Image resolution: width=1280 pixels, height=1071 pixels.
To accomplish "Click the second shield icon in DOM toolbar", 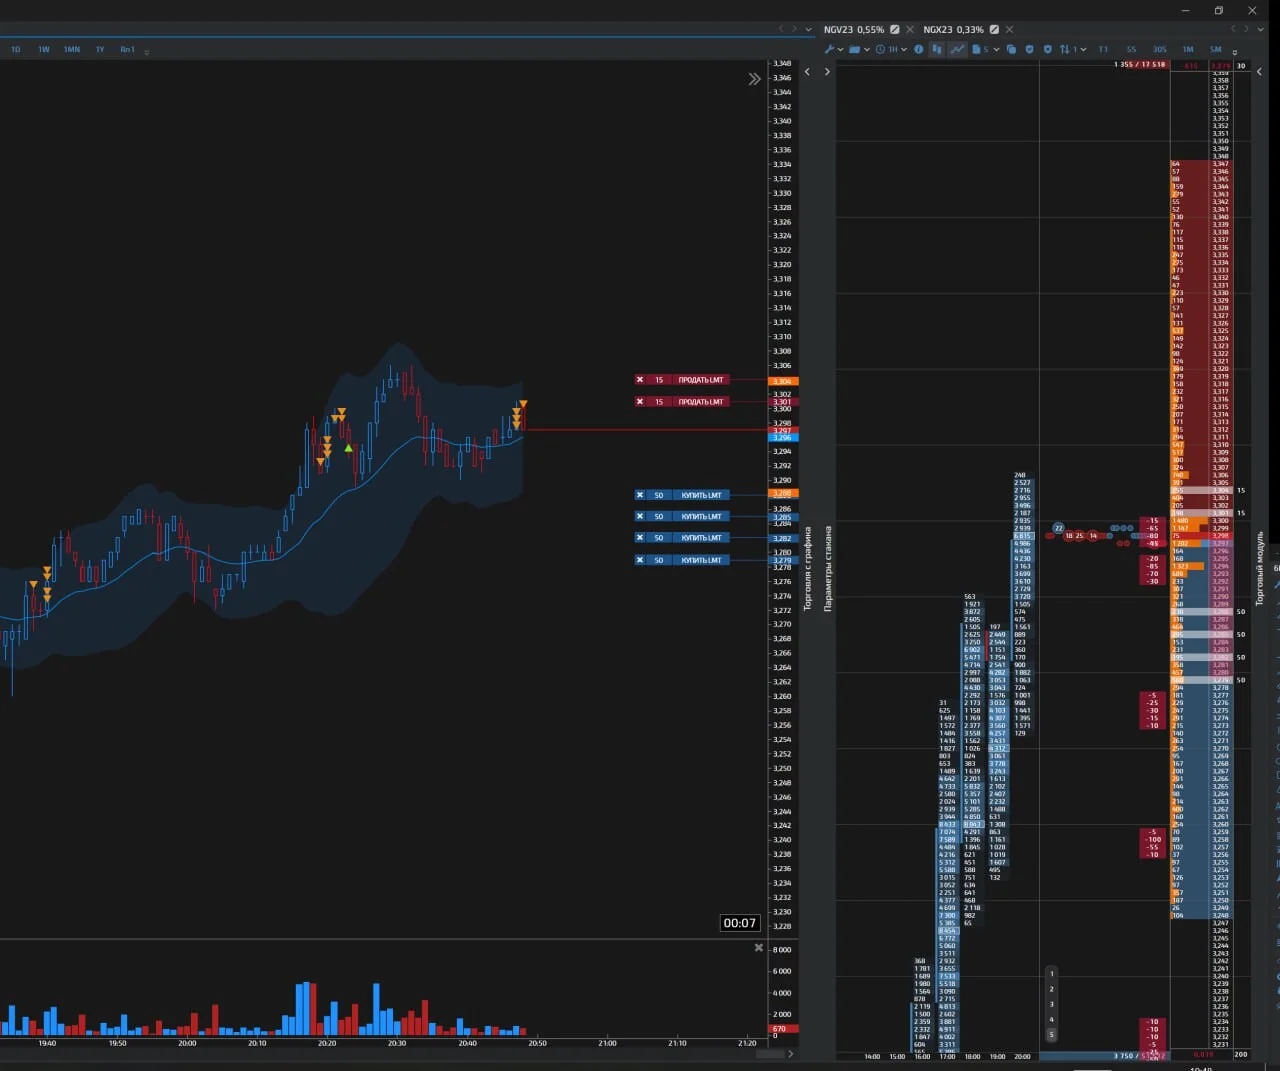I will pyautogui.click(x=1048, y=49).
